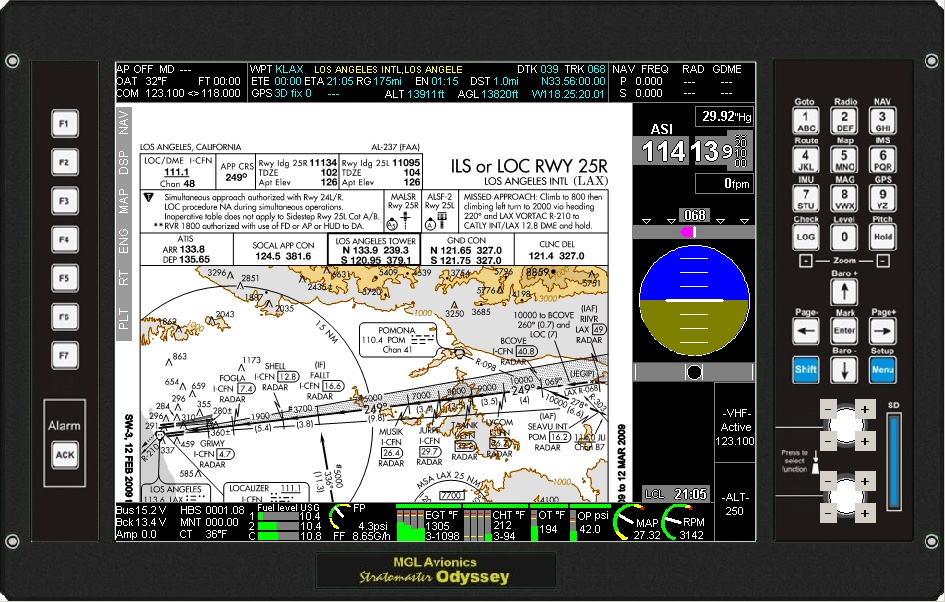
Task: Click the Baro + up arrow key
Action: pos(844,292)
